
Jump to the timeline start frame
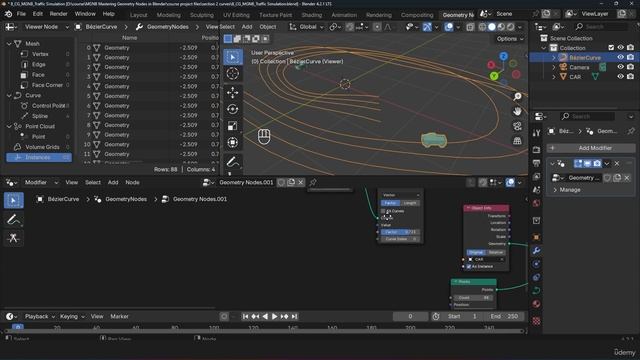click(245, 316)
